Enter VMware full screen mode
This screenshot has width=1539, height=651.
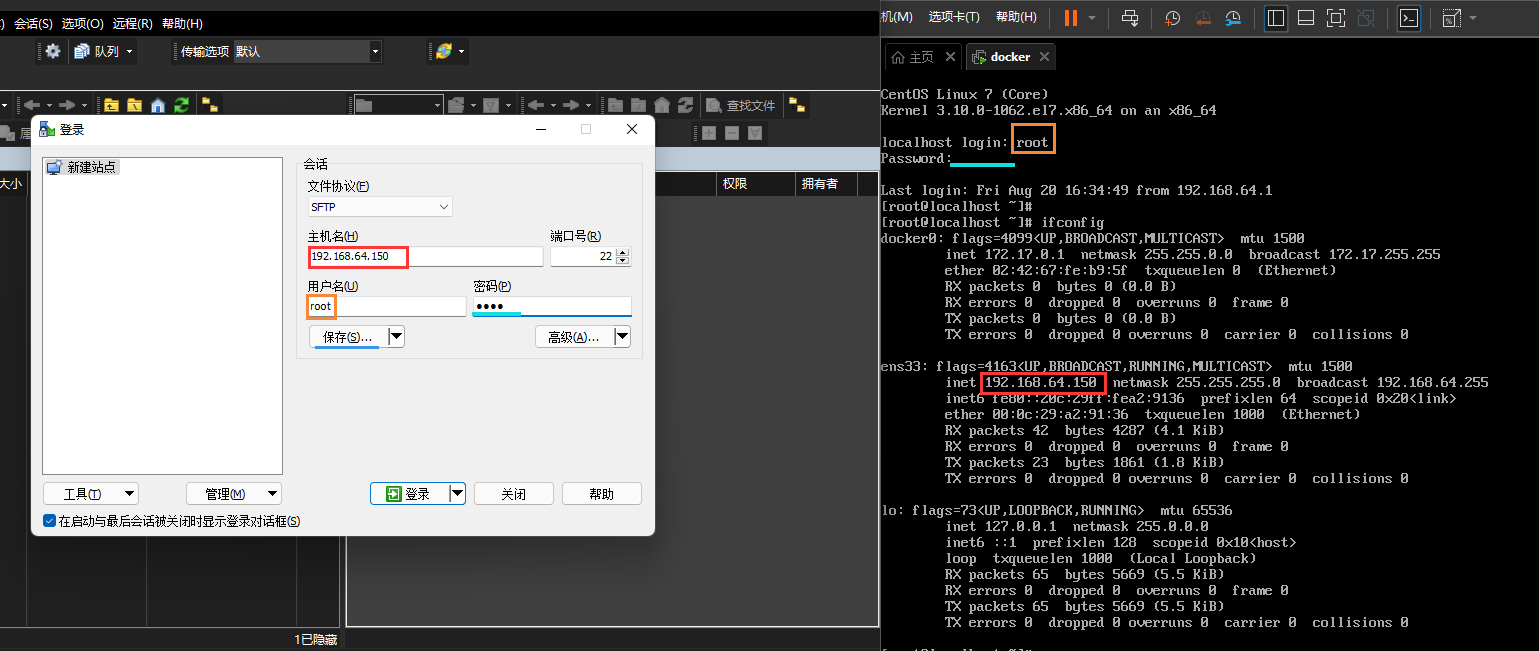coord(1336,18)
